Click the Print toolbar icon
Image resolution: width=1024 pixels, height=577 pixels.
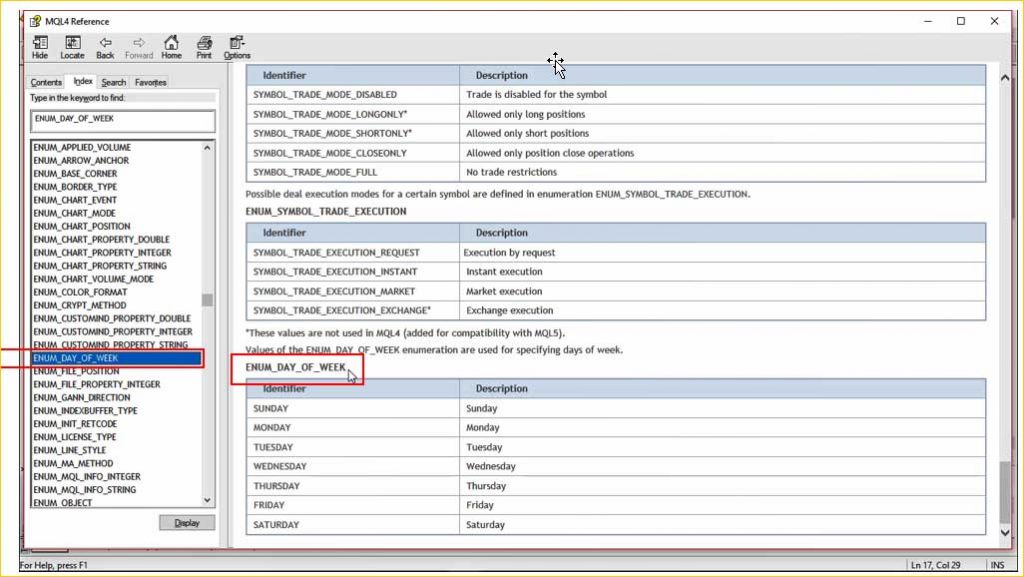(x=204, y=48)
